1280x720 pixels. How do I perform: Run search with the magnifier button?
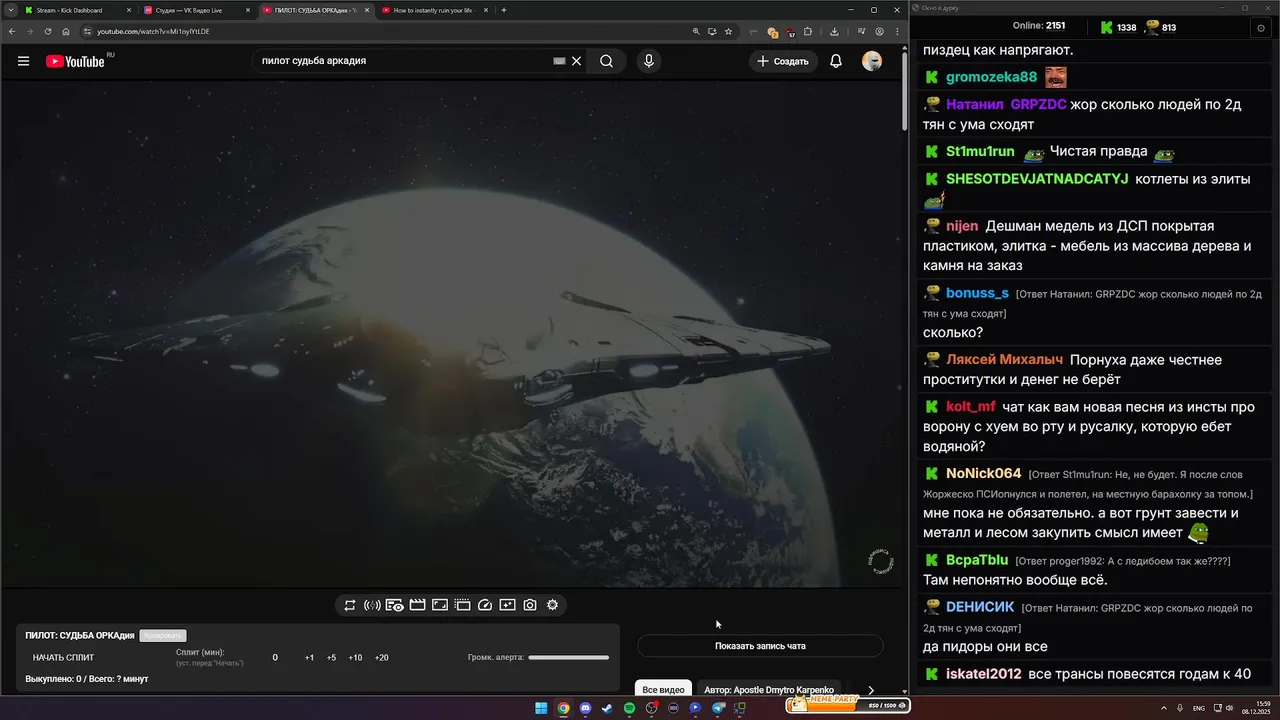click(606, 61)
